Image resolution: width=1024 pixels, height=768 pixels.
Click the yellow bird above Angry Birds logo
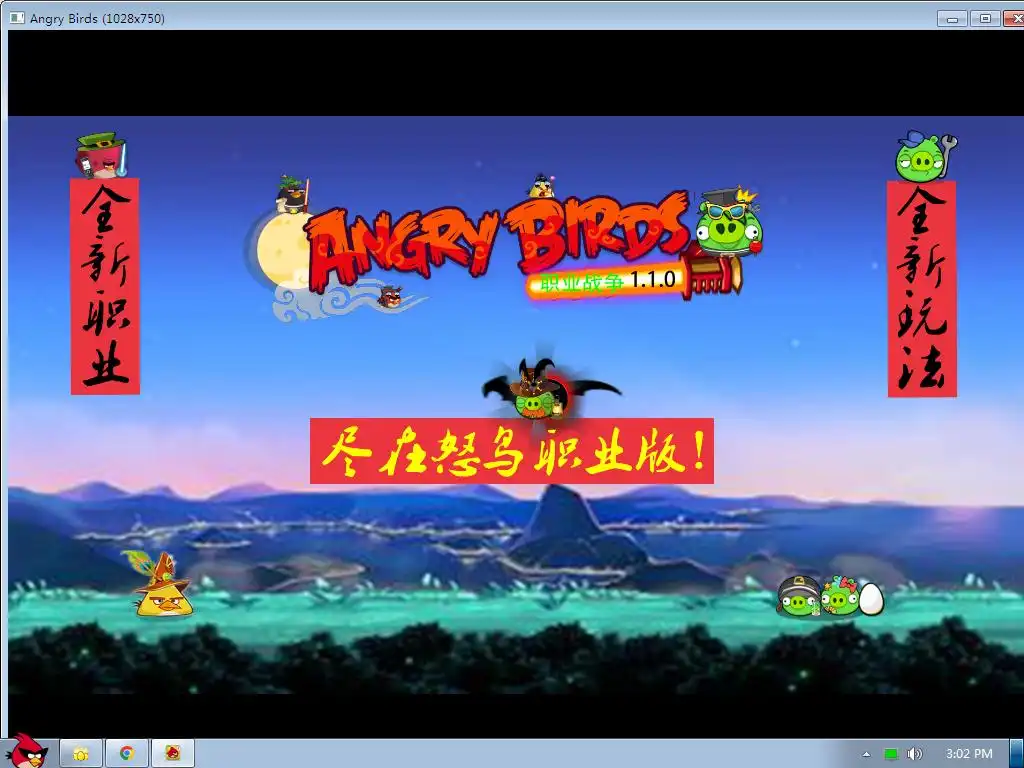[x=541, y=186]
